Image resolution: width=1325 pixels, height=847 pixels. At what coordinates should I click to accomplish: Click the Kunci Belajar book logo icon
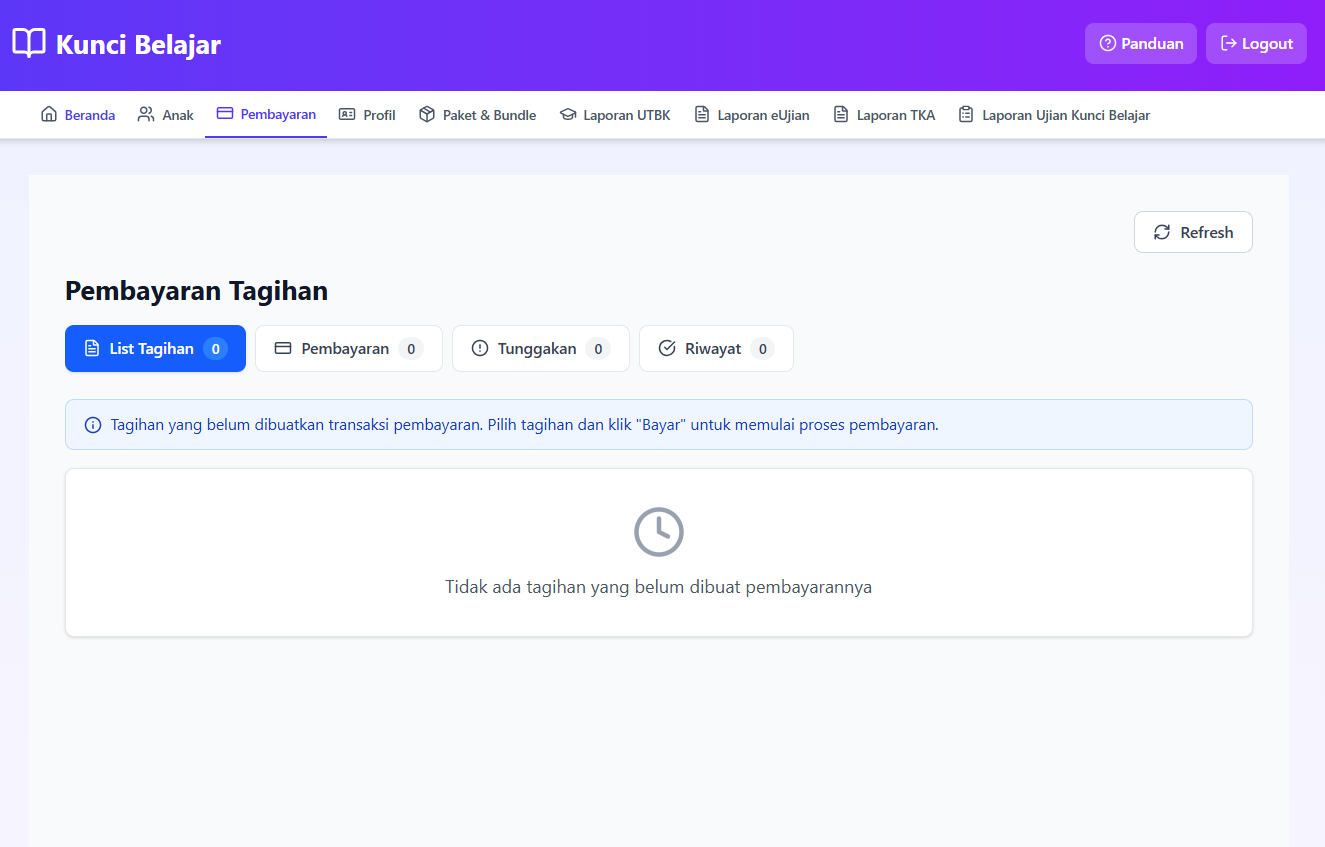[29, 44]
